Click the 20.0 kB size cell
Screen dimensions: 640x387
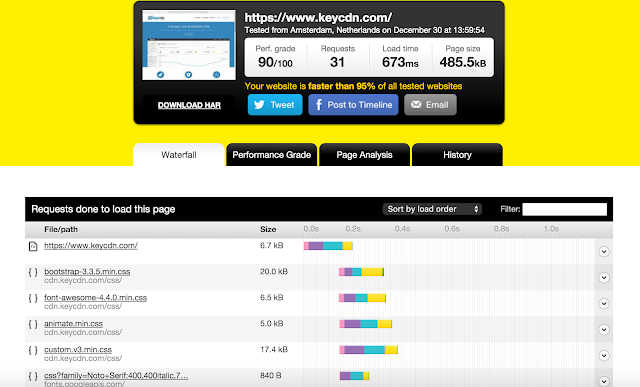[x=274, y=271]
